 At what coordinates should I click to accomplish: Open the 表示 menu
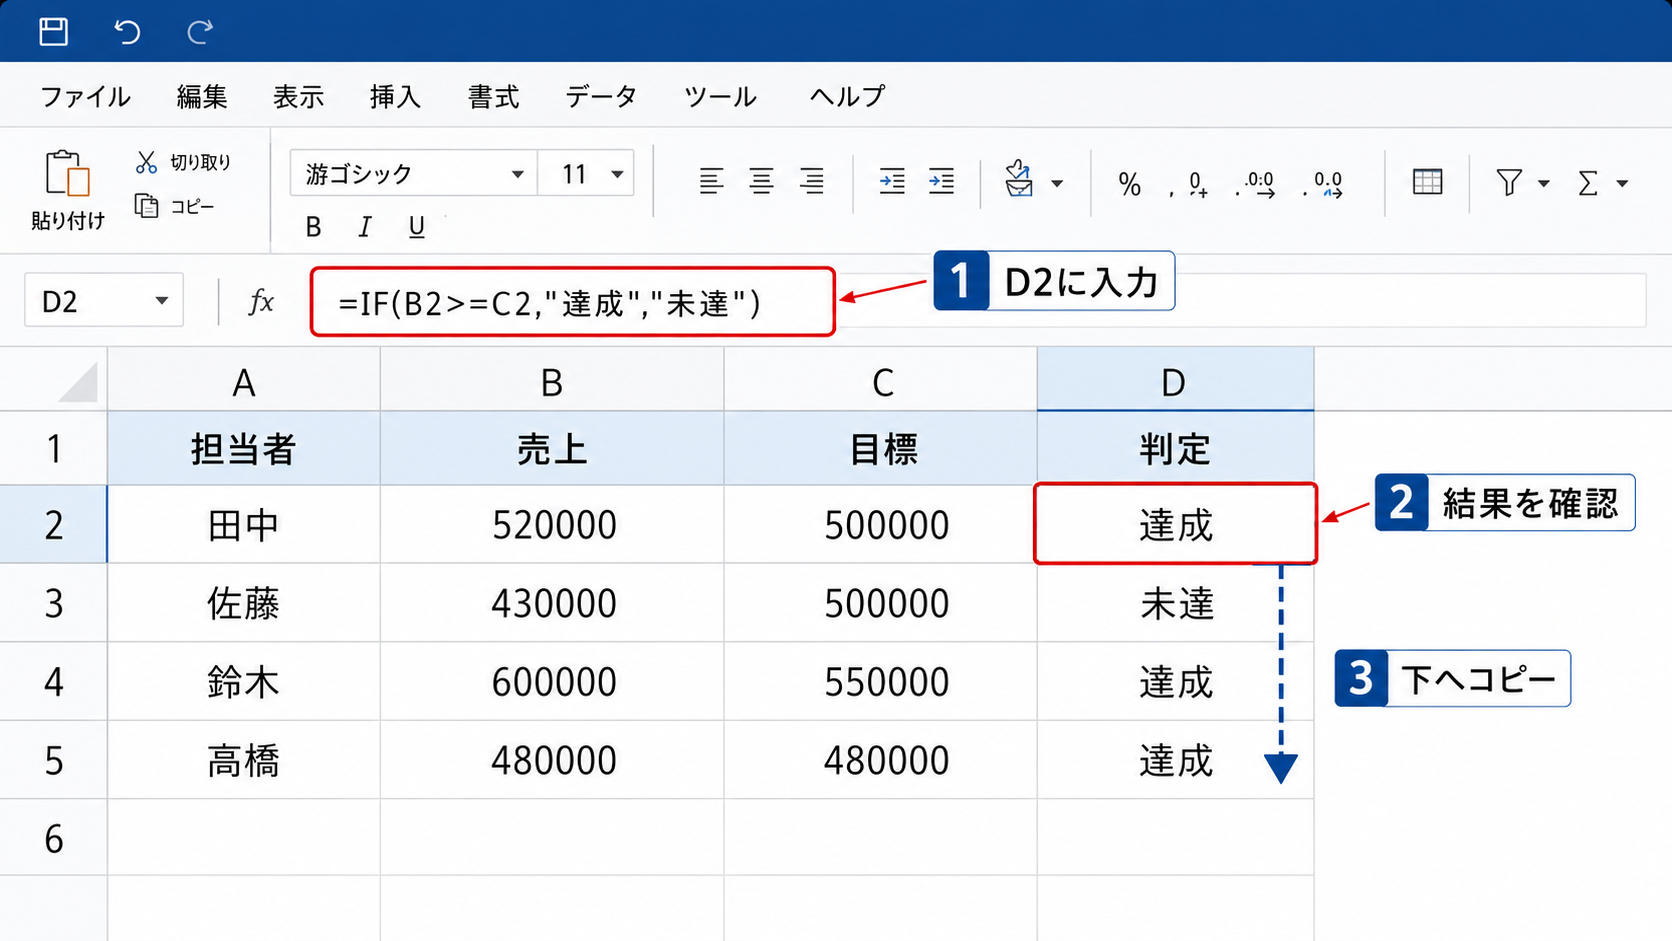[x=299, y=96]
